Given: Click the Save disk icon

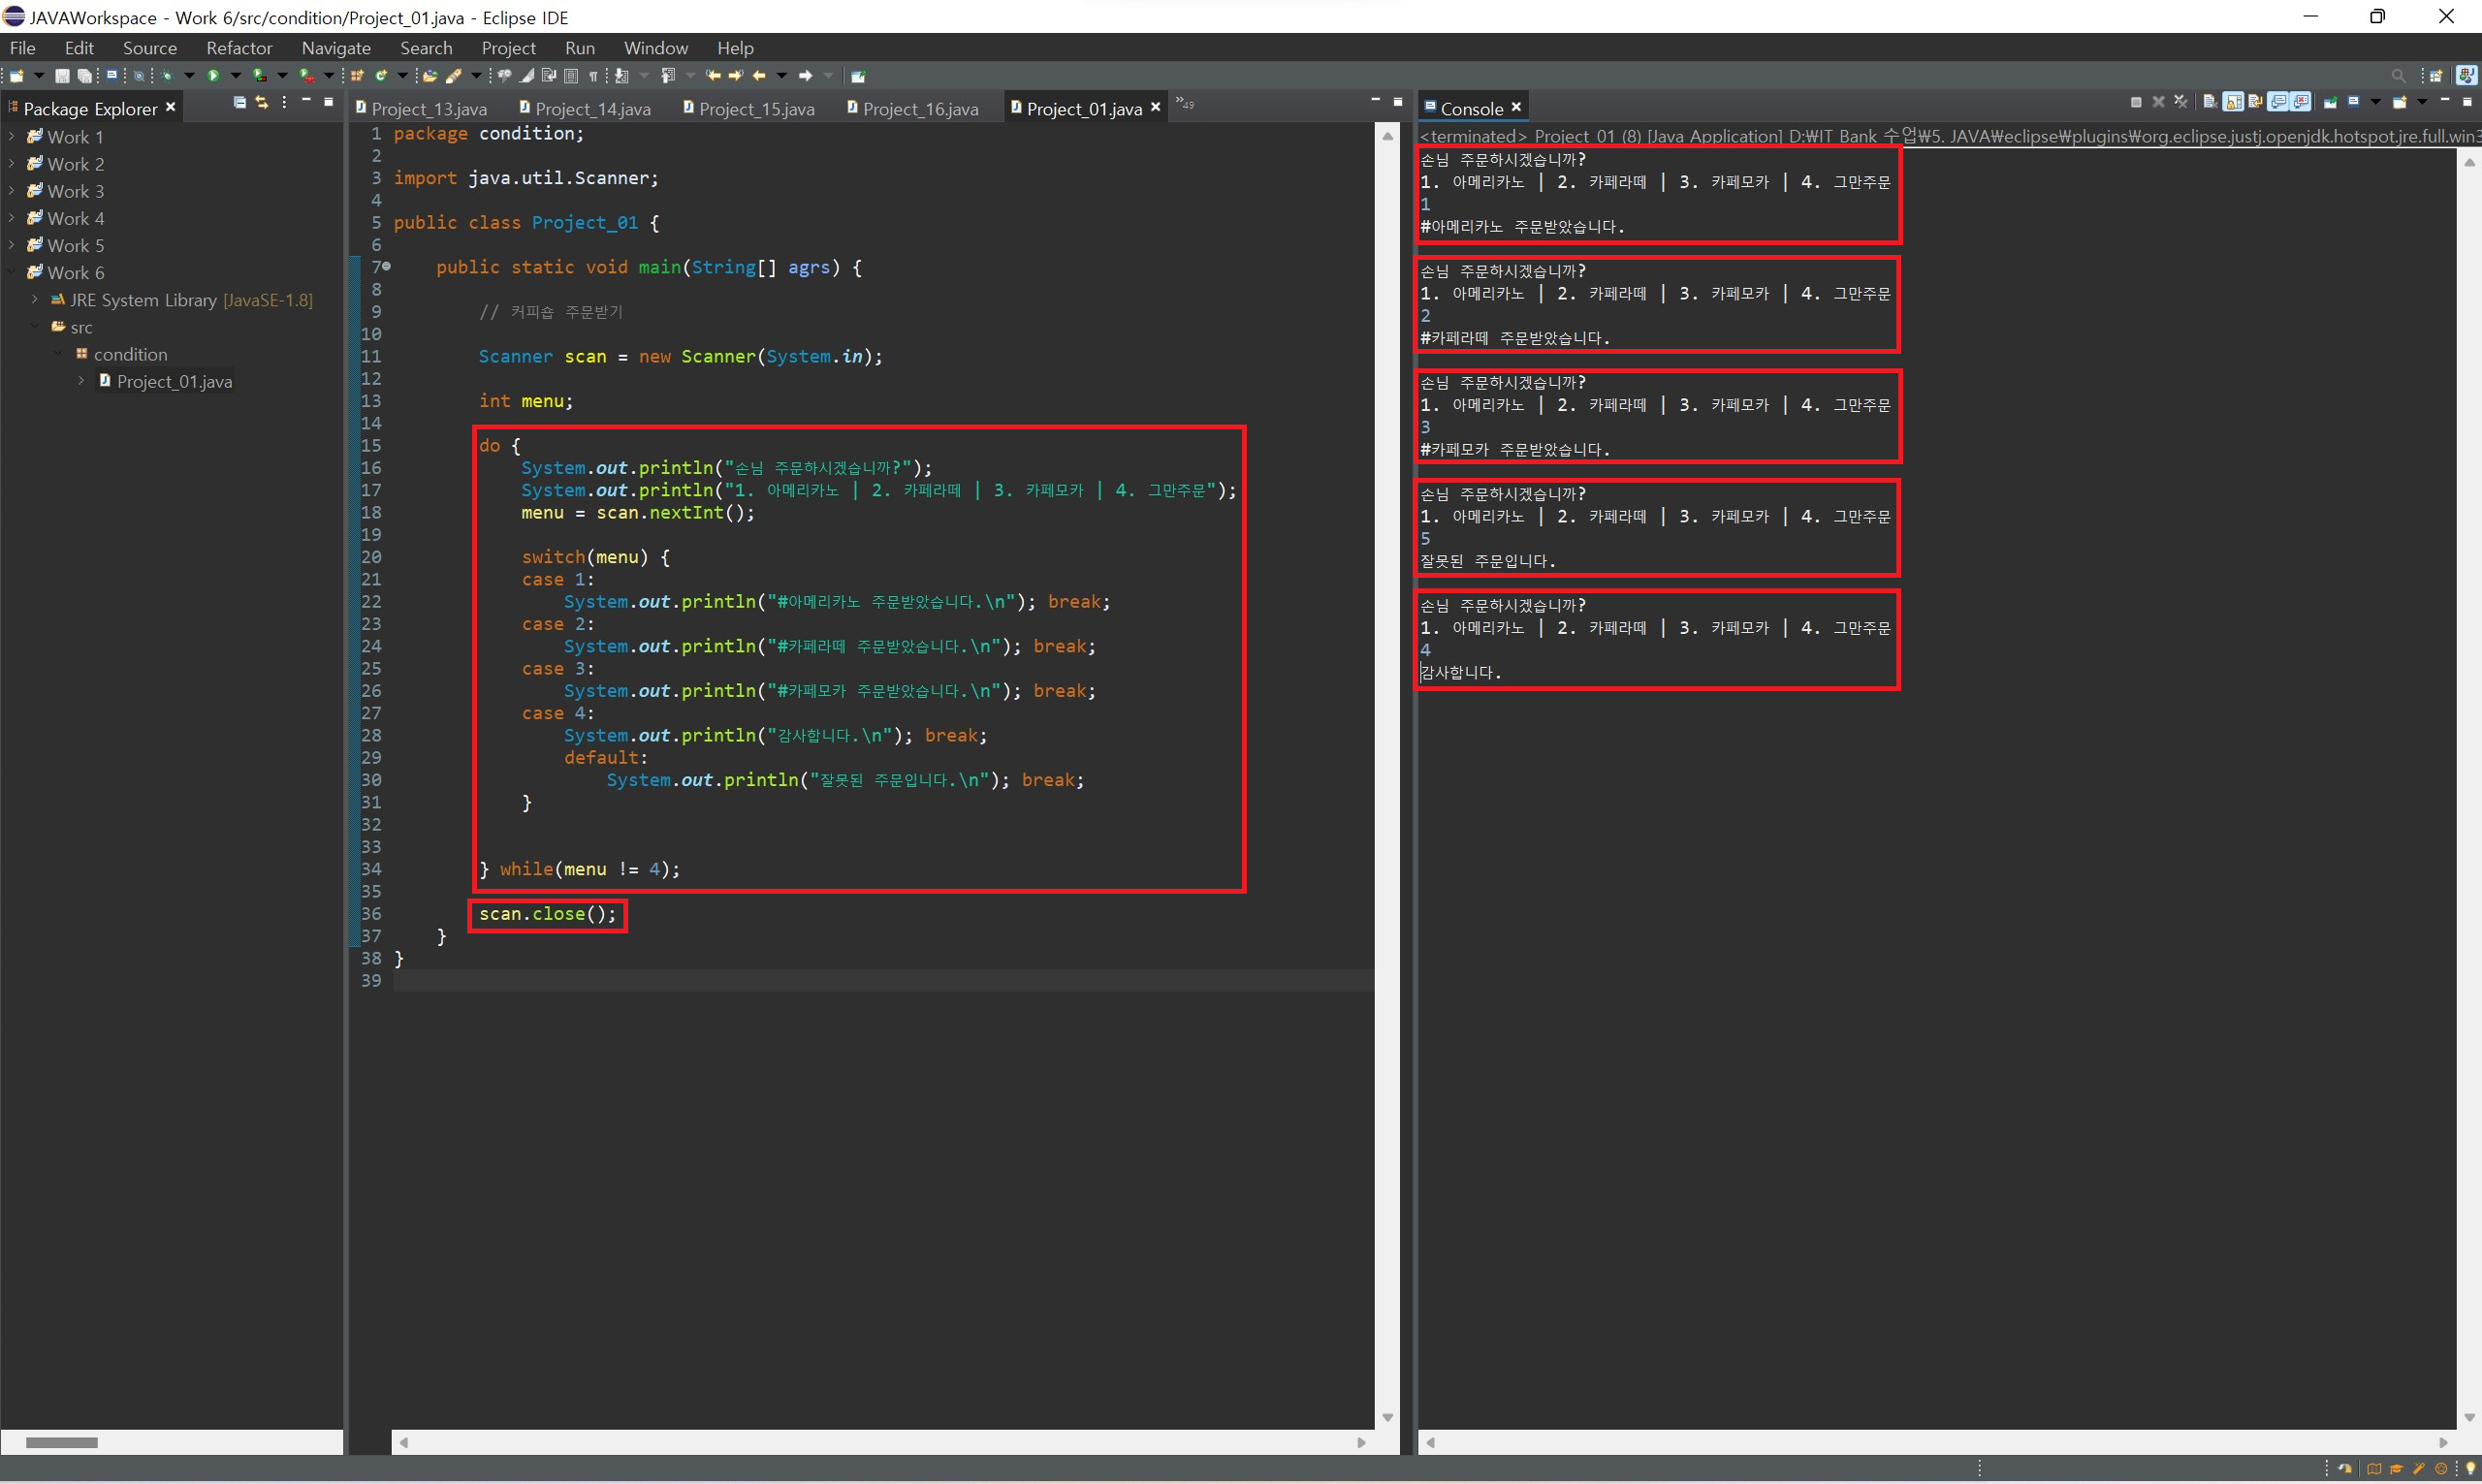Looking at the screenshot, I should click(62, 76).
